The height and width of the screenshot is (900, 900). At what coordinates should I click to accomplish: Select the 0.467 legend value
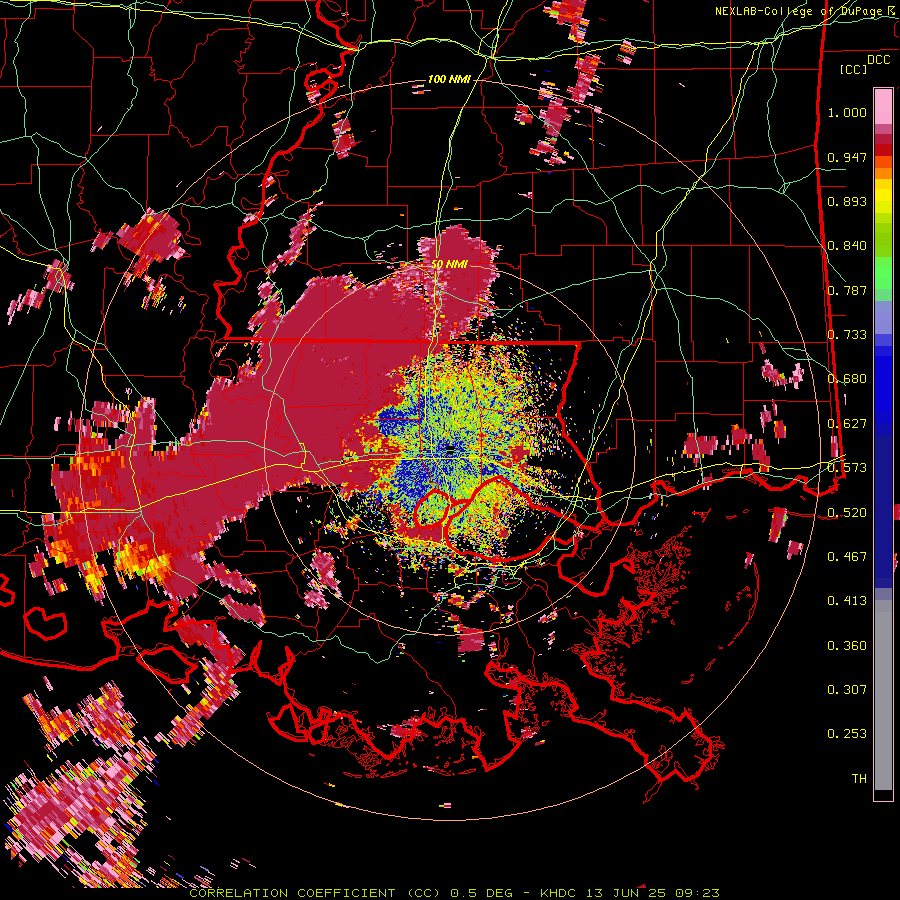click(x=847, y=557)
